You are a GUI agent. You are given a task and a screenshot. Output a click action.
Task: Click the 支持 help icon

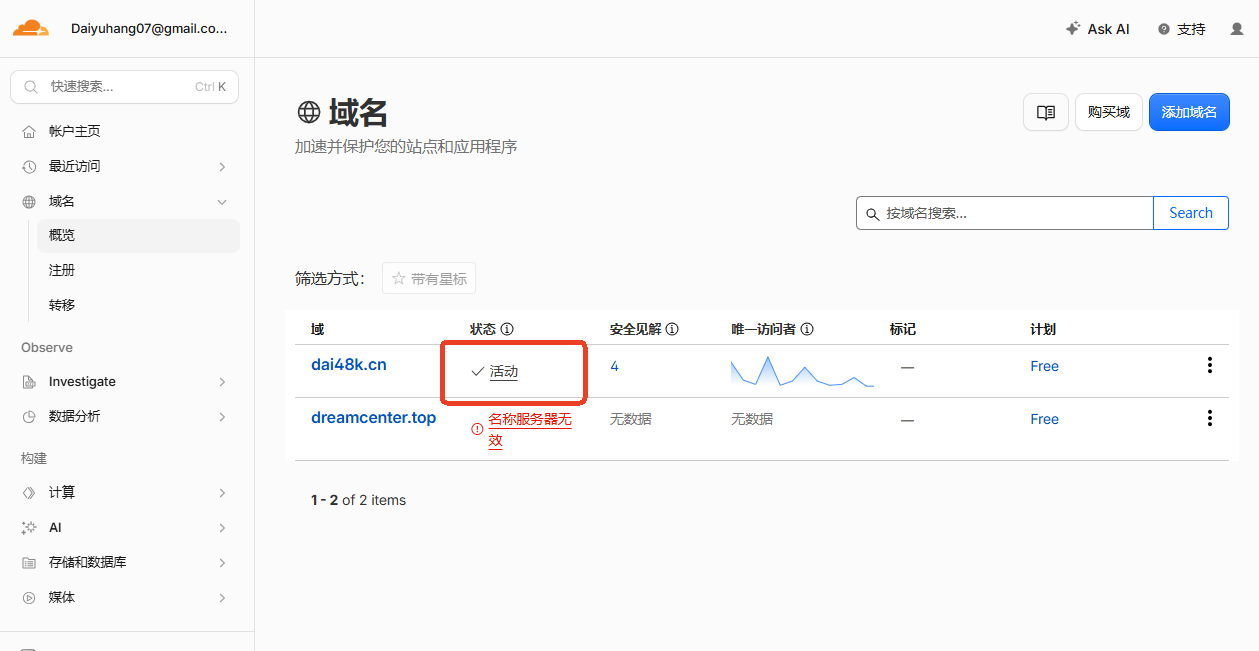[x=1164, y=29]
